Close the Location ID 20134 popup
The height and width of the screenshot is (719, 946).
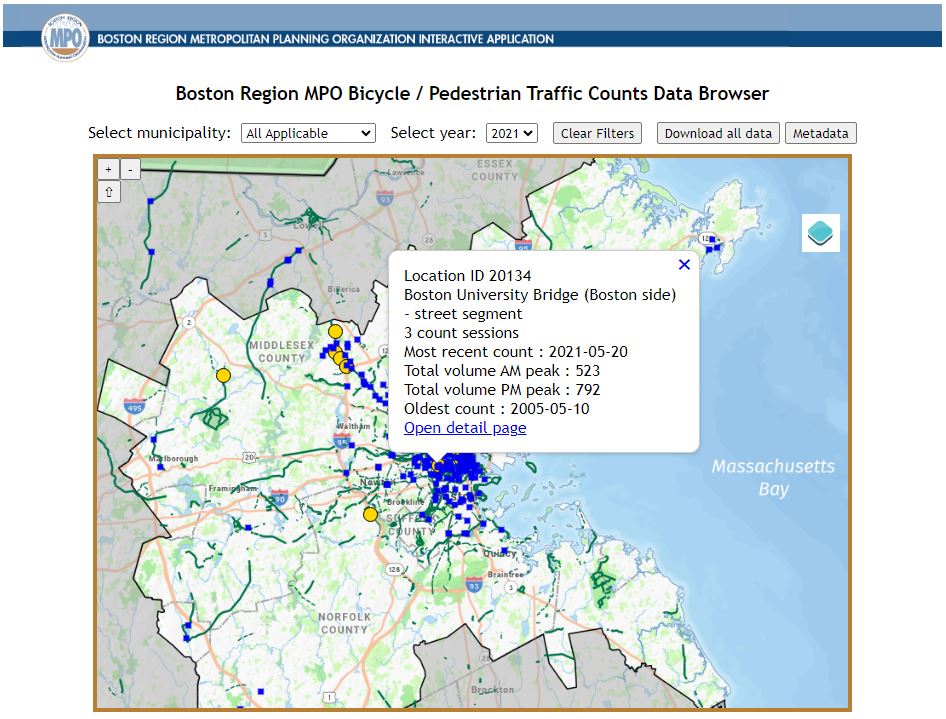click(x=684, y=264)
